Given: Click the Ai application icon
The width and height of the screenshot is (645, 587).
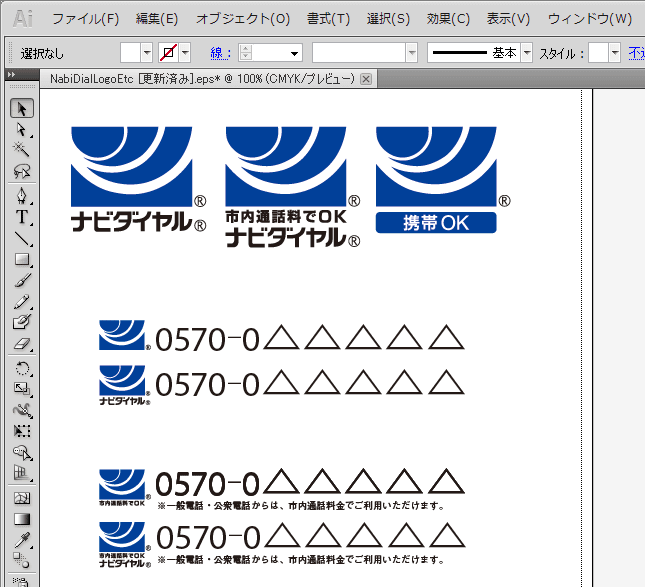Looking at the screenshot, I should [23, 19].
